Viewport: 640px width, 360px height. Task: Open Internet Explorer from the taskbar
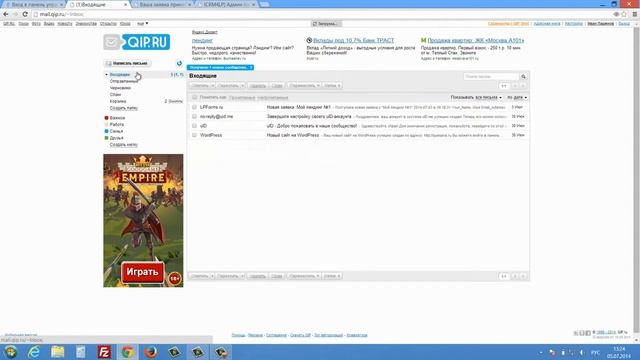(34, 352)
